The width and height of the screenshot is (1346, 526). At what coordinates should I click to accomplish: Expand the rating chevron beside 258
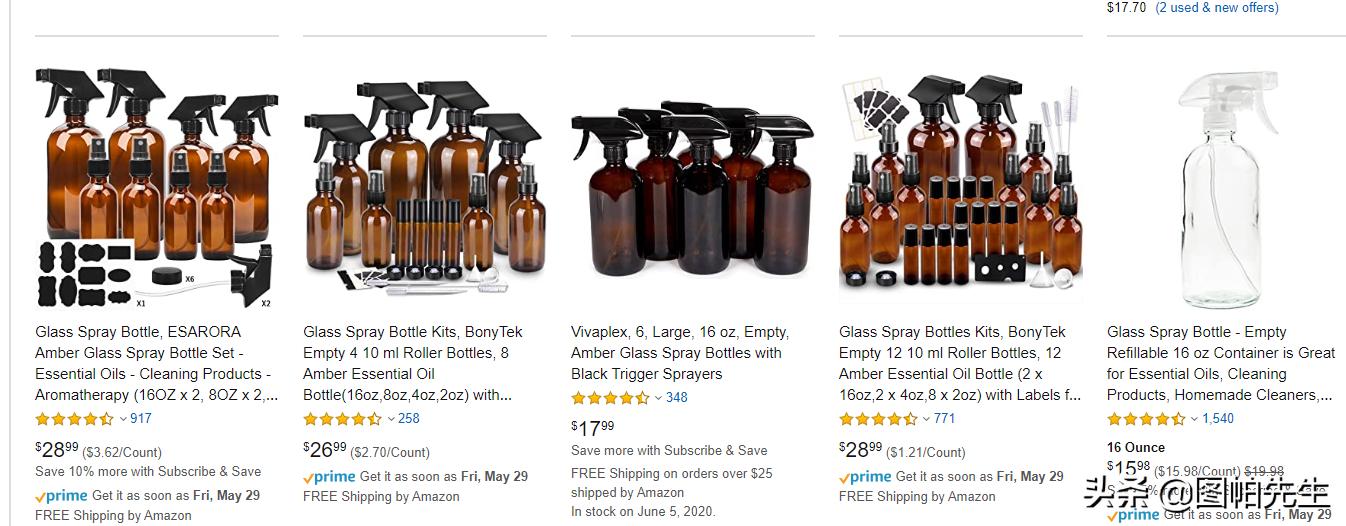tap(391, 419)
